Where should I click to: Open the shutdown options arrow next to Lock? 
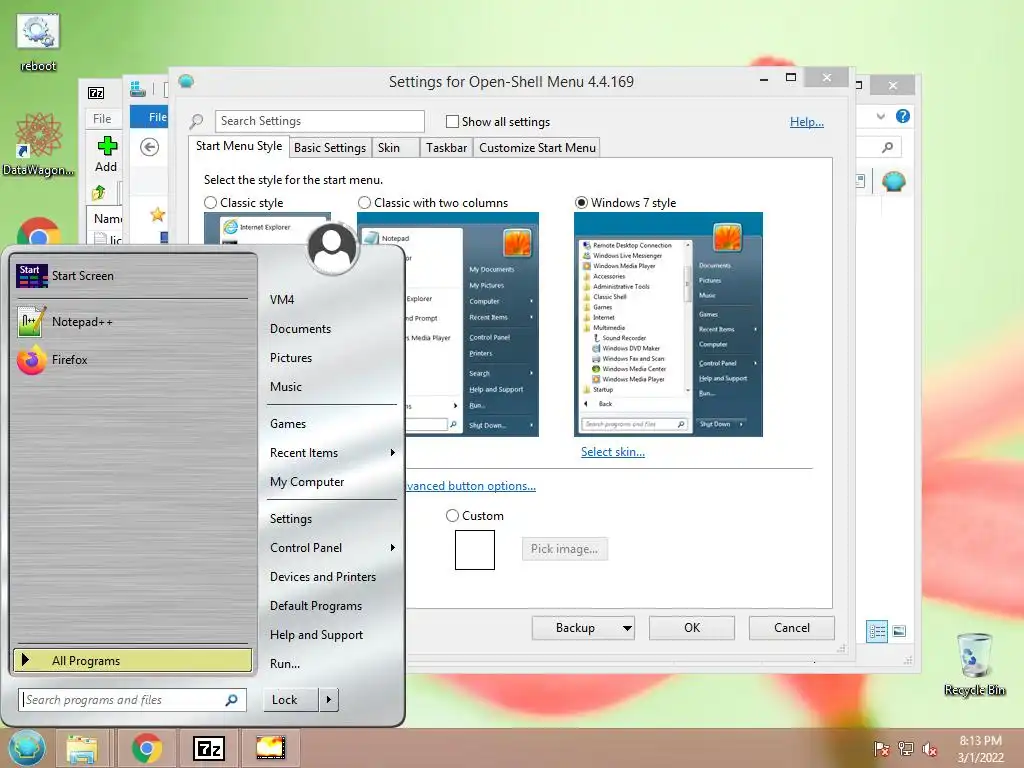[x=328, y=699]
